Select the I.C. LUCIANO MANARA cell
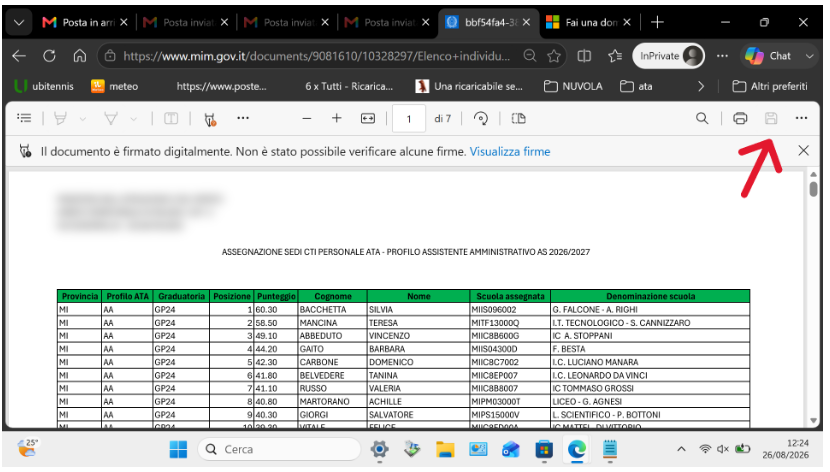Image resolution: width=830 pixels, height=472 pixels. pos(651,362)
